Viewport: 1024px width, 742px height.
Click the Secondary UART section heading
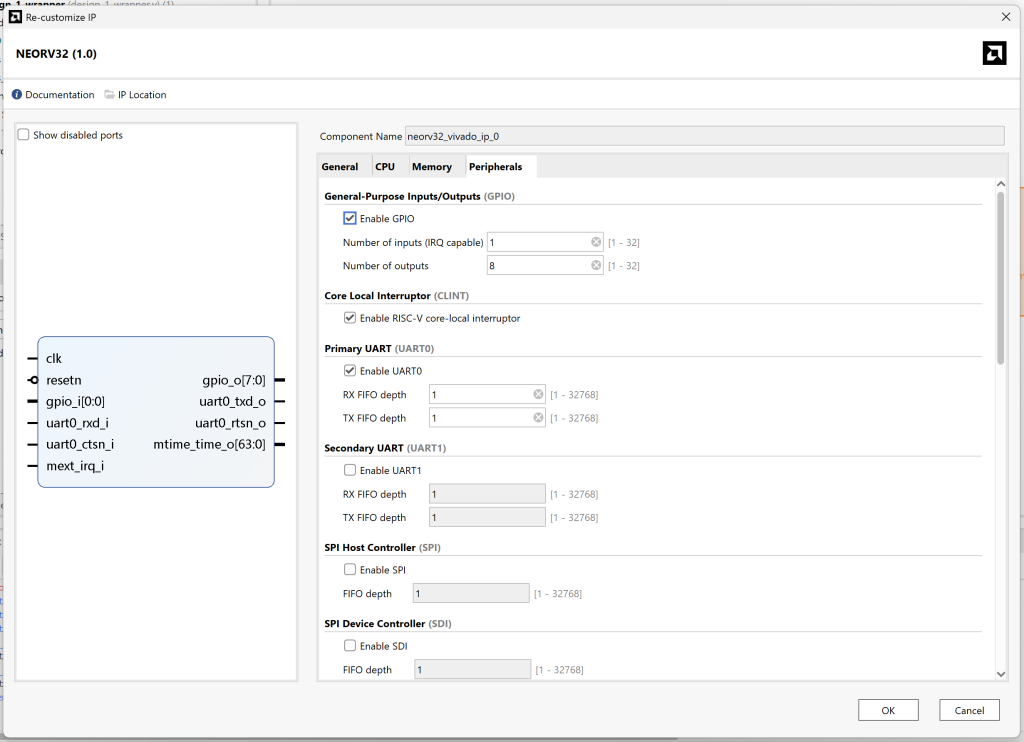[x=385, y=447]
